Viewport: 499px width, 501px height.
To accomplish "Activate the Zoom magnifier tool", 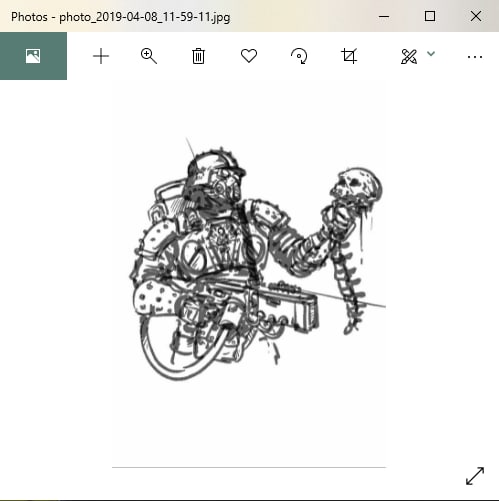I will (x=149, y=56).
